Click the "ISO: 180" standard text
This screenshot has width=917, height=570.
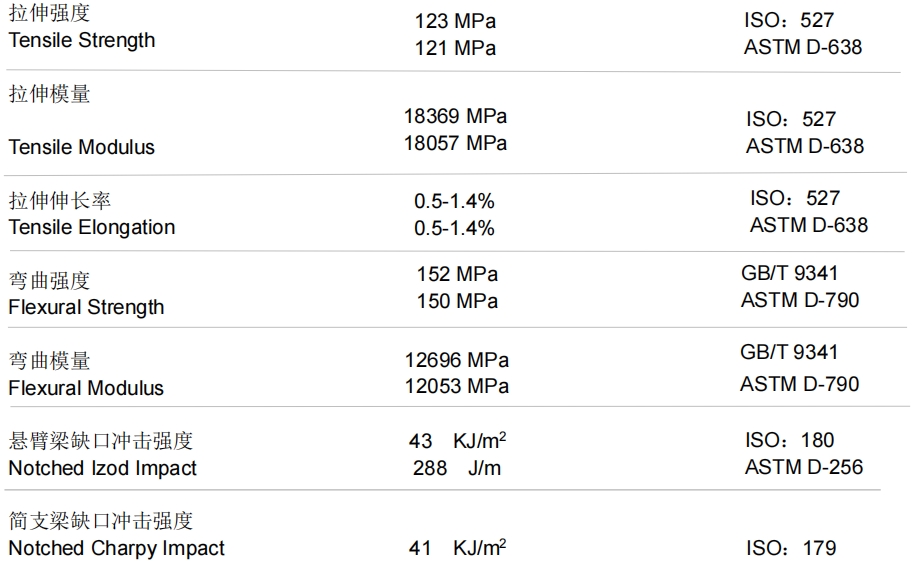tap(790, 440)
